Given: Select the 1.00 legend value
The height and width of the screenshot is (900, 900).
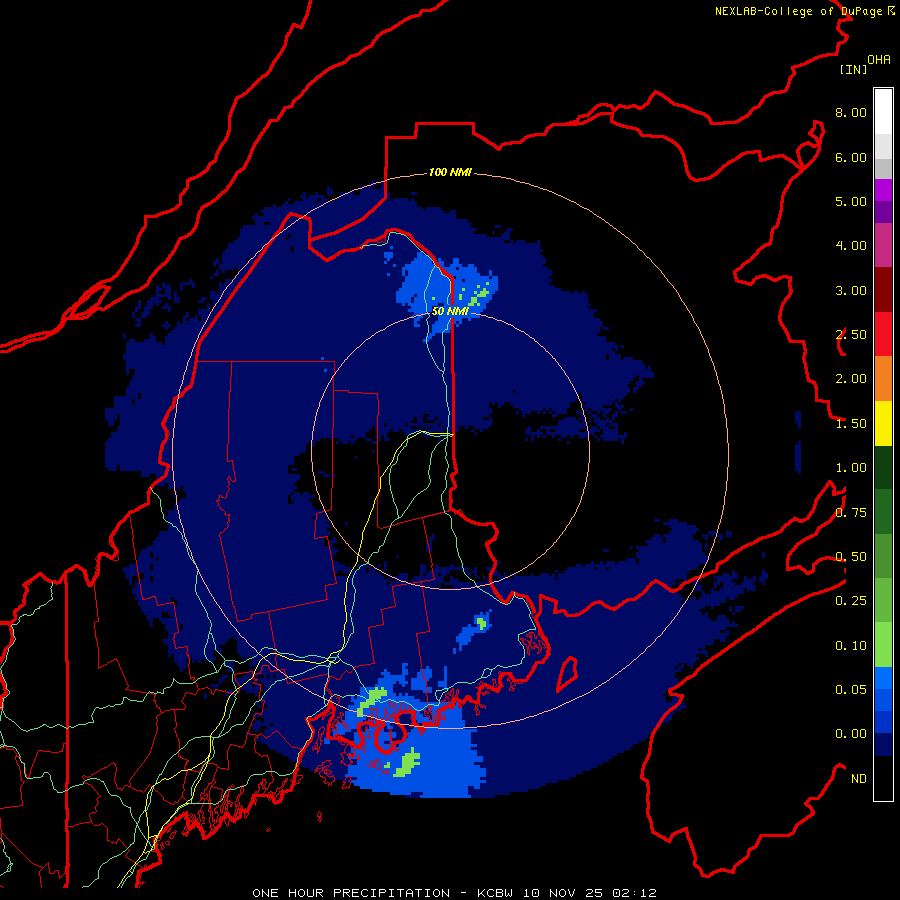Looking at the screenshot, I should point(851,468).
